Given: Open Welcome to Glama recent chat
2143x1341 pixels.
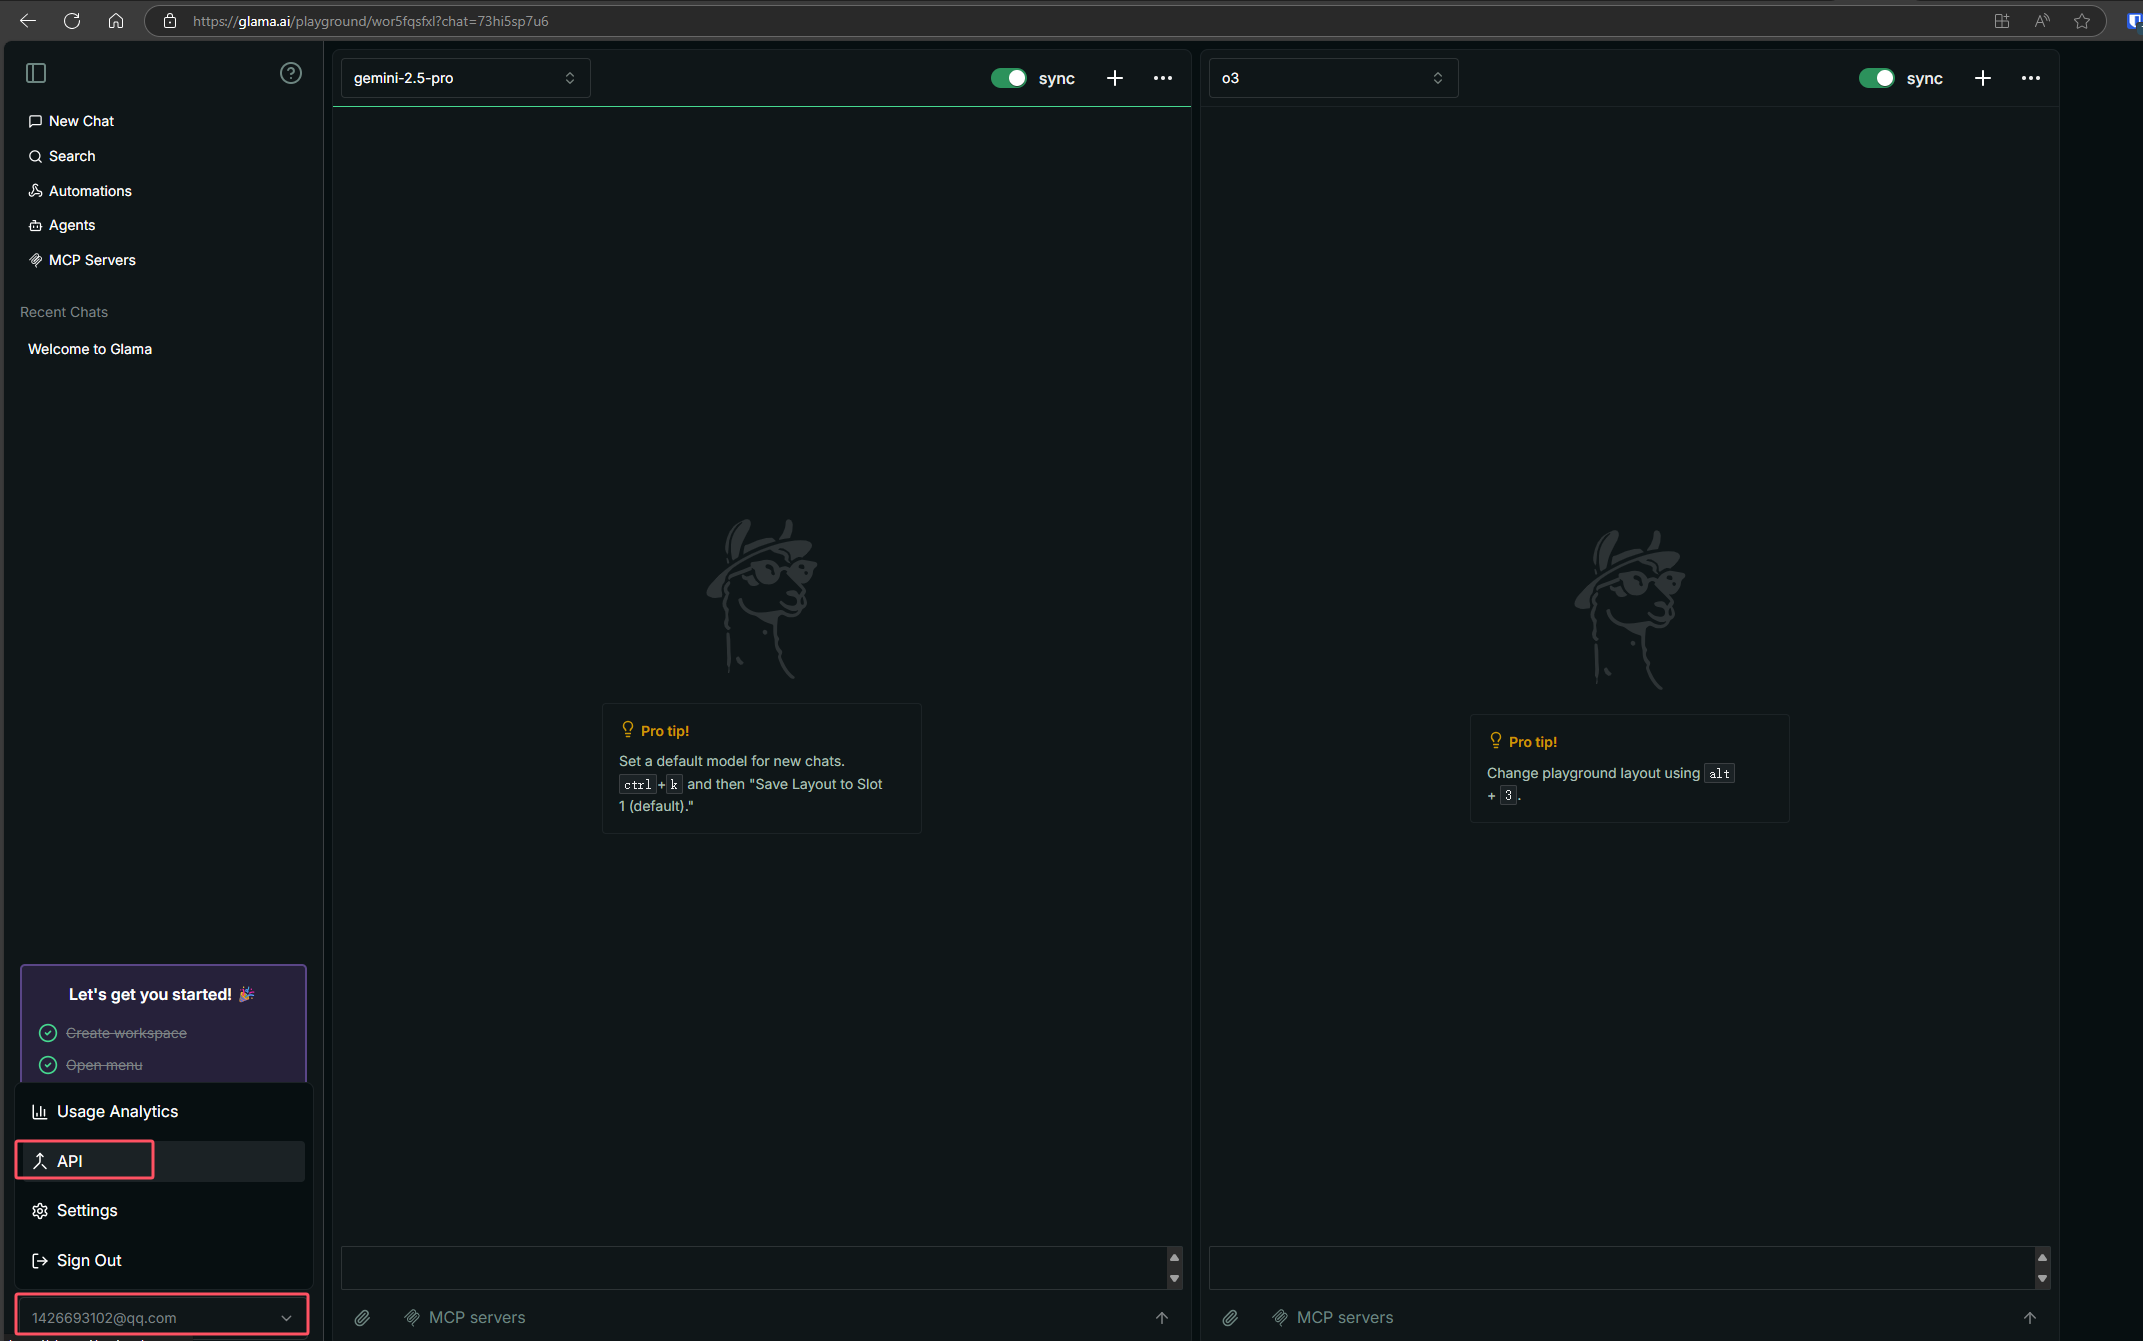Looking at the screenshot, I should (x=90, y=349).
